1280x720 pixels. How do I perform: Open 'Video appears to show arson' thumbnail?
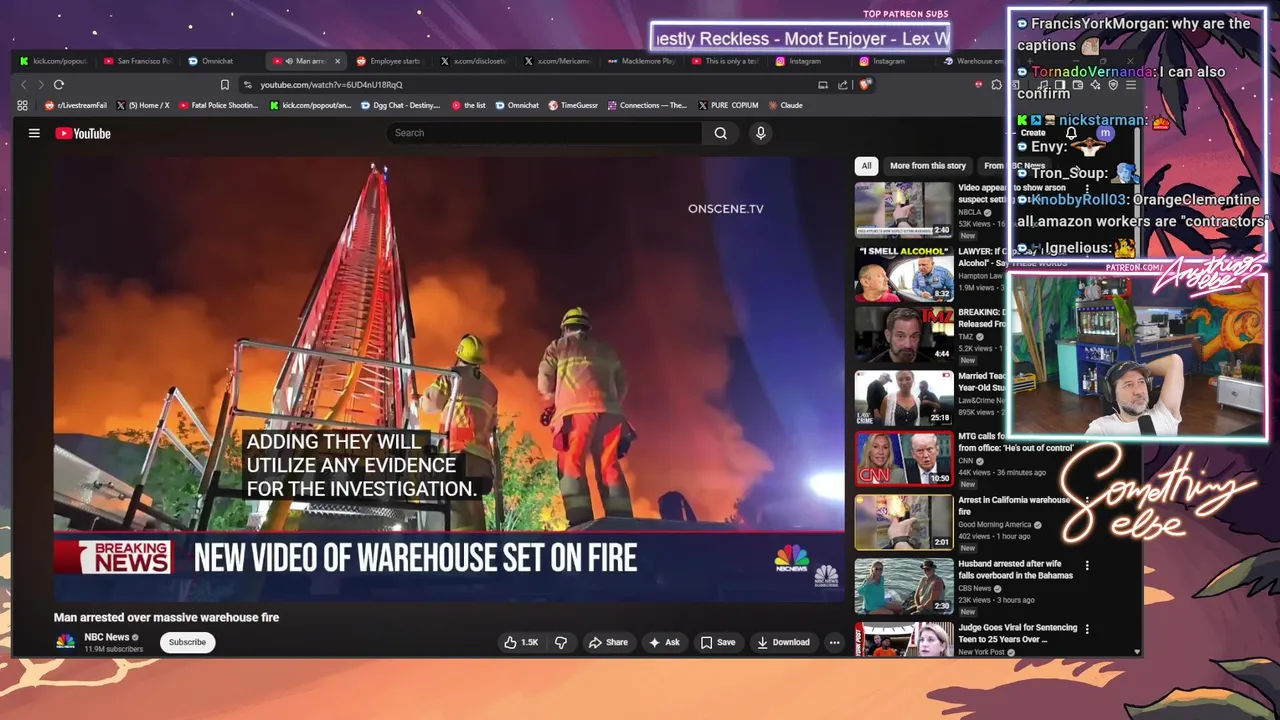904,209
